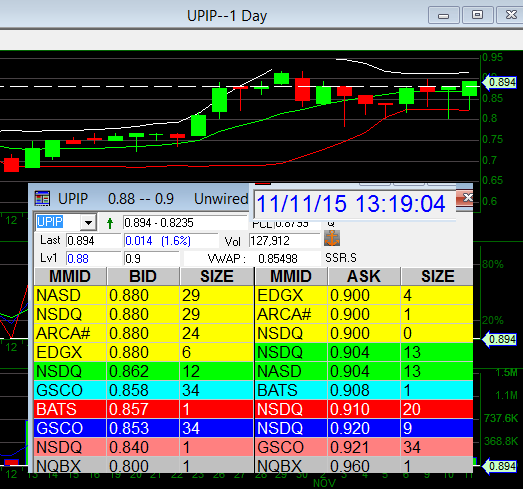This screenshot has height=489, width=523.
Task: Select the NQBX 0.800 bid row
Action: coord(144,465)
